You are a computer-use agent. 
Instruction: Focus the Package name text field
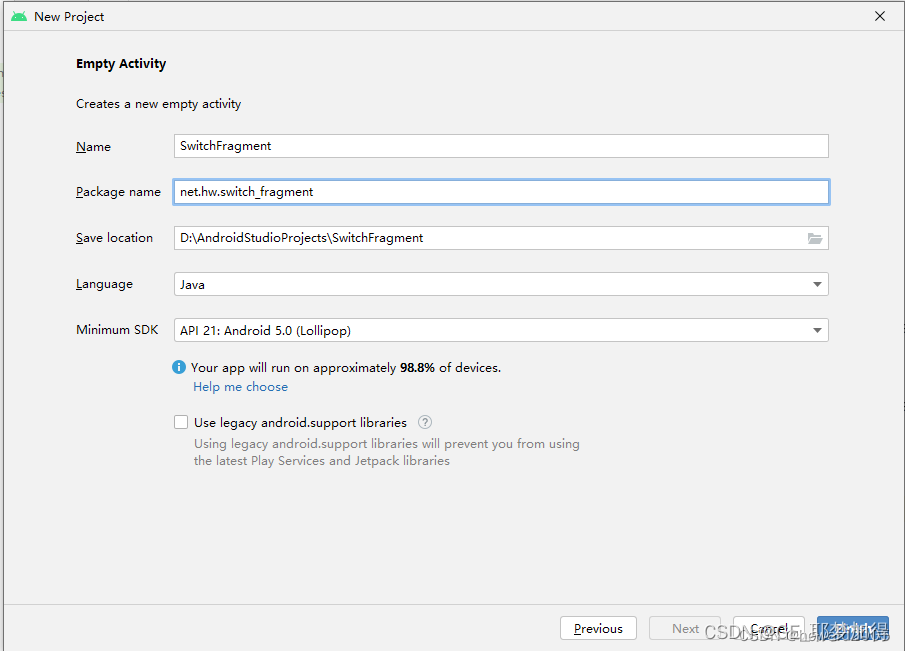(500, 191)
